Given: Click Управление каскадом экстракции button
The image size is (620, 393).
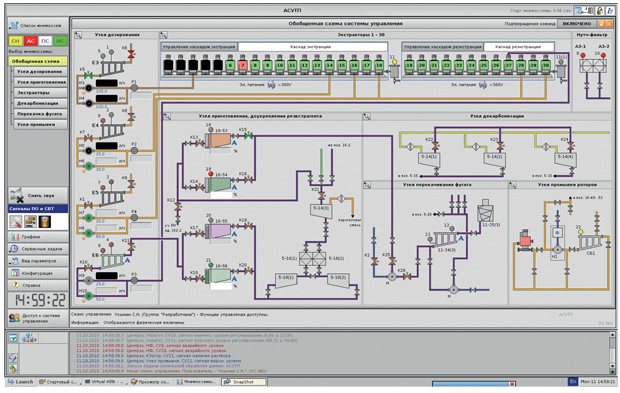Looking at the screenshot, I should (x=198, y=47).
